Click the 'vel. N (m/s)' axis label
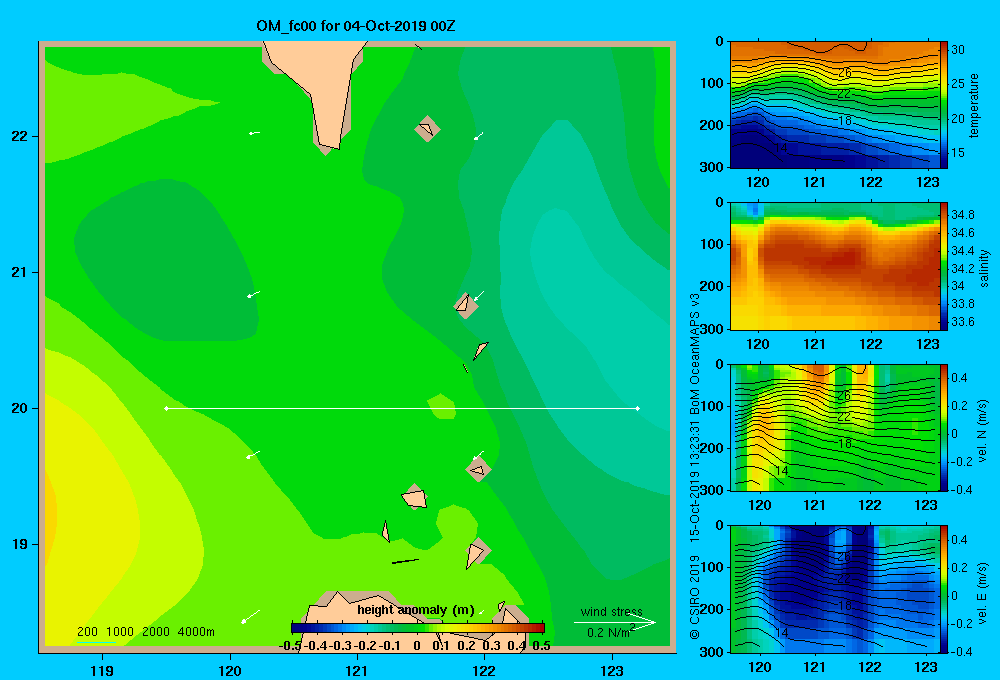This screenshot has width=1000, height=680. point(983,431)
